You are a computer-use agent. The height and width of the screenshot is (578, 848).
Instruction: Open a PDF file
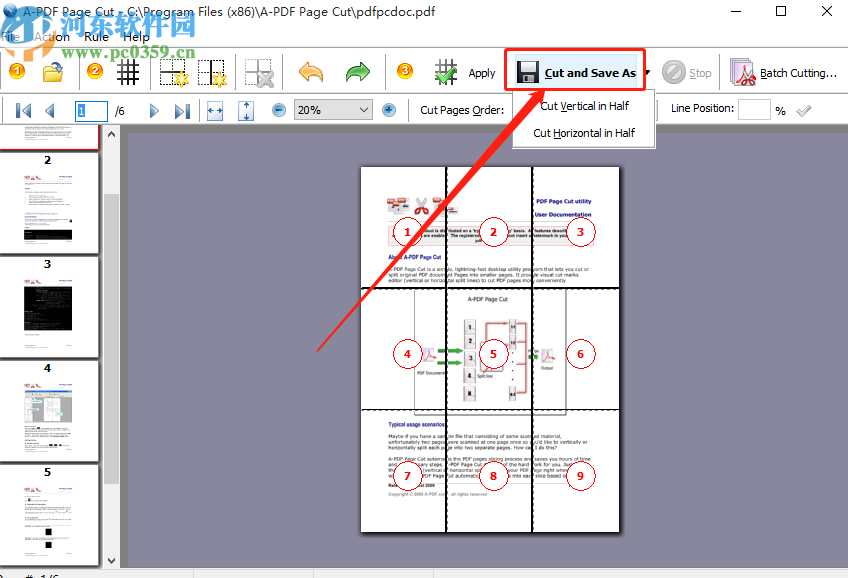(x=52, y=72)
